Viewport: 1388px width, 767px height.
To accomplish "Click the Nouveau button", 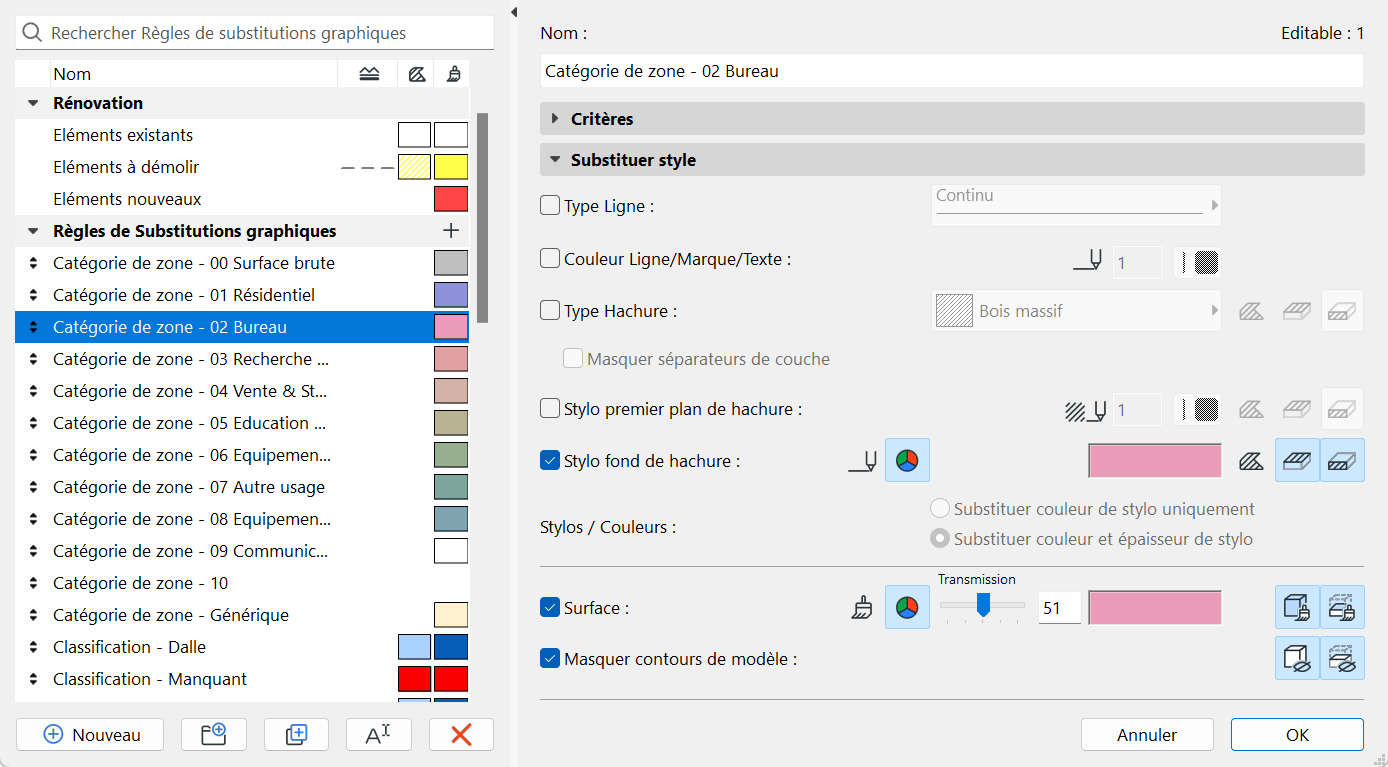I will 91,735.
